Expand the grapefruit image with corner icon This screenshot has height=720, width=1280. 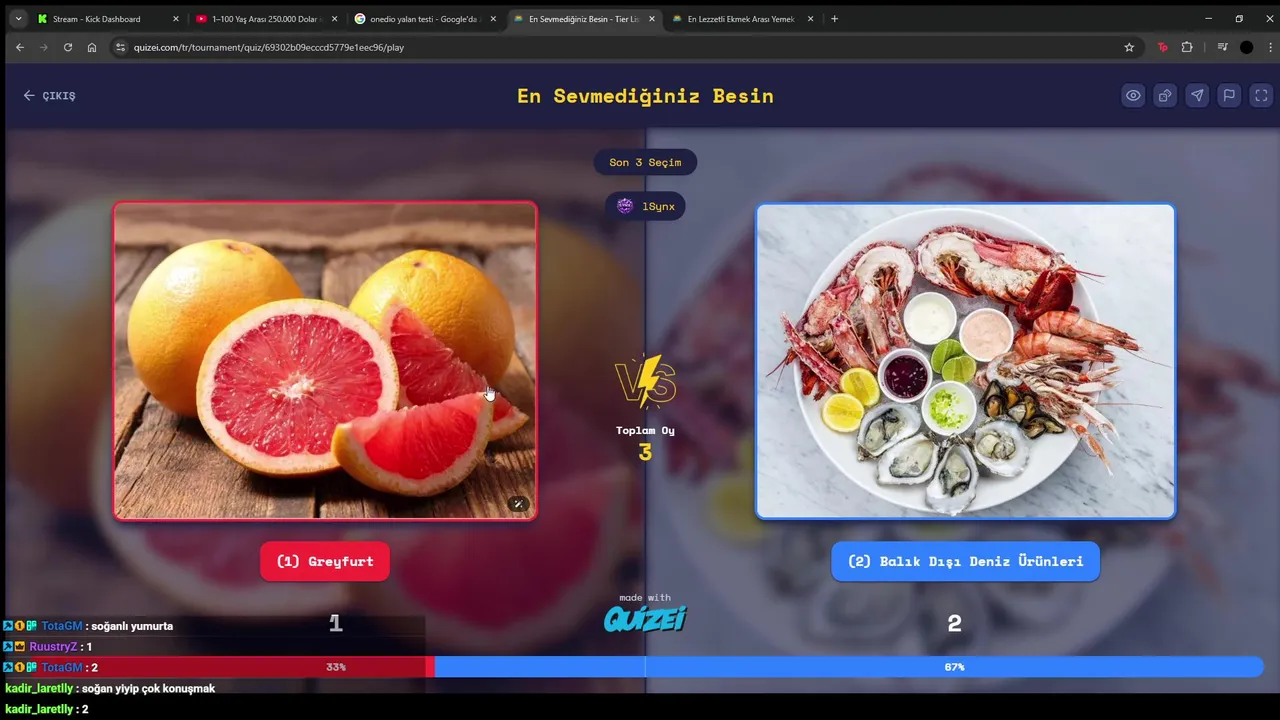(x=518, y=504)
